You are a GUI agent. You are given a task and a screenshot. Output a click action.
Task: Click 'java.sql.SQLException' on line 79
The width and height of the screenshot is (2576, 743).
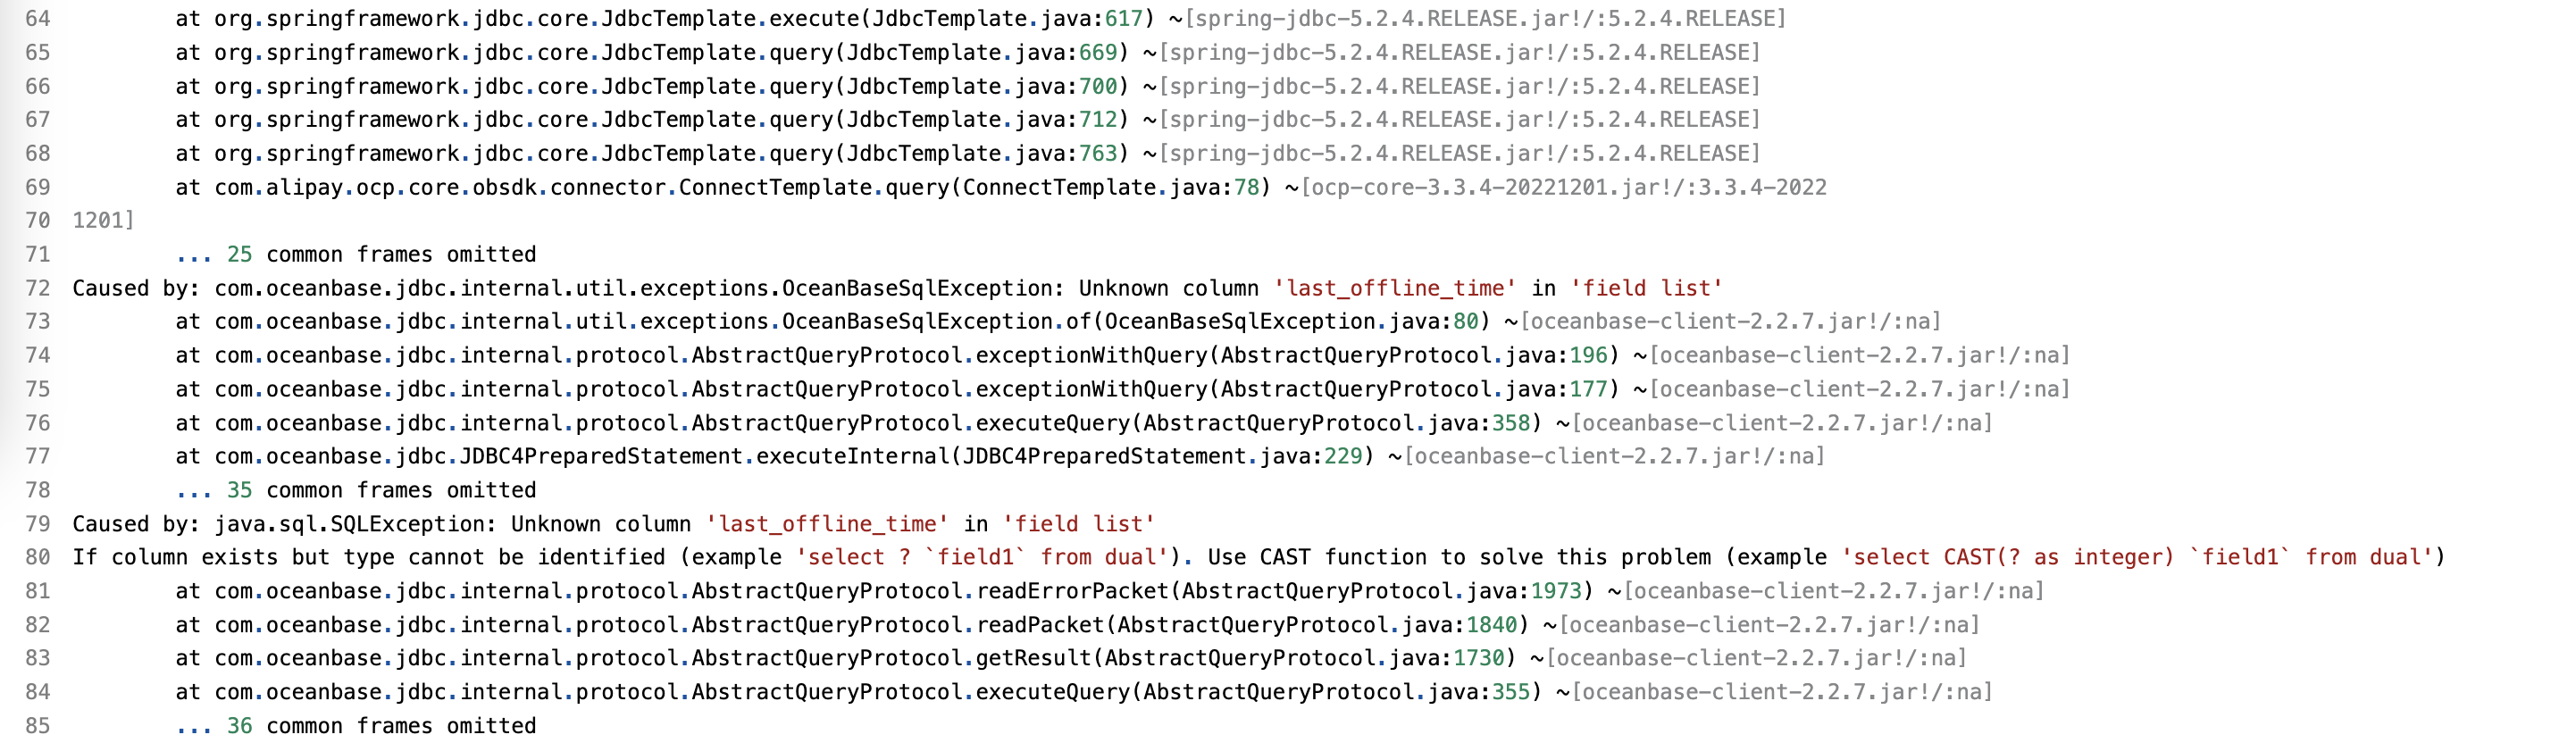tap(349, 524)
